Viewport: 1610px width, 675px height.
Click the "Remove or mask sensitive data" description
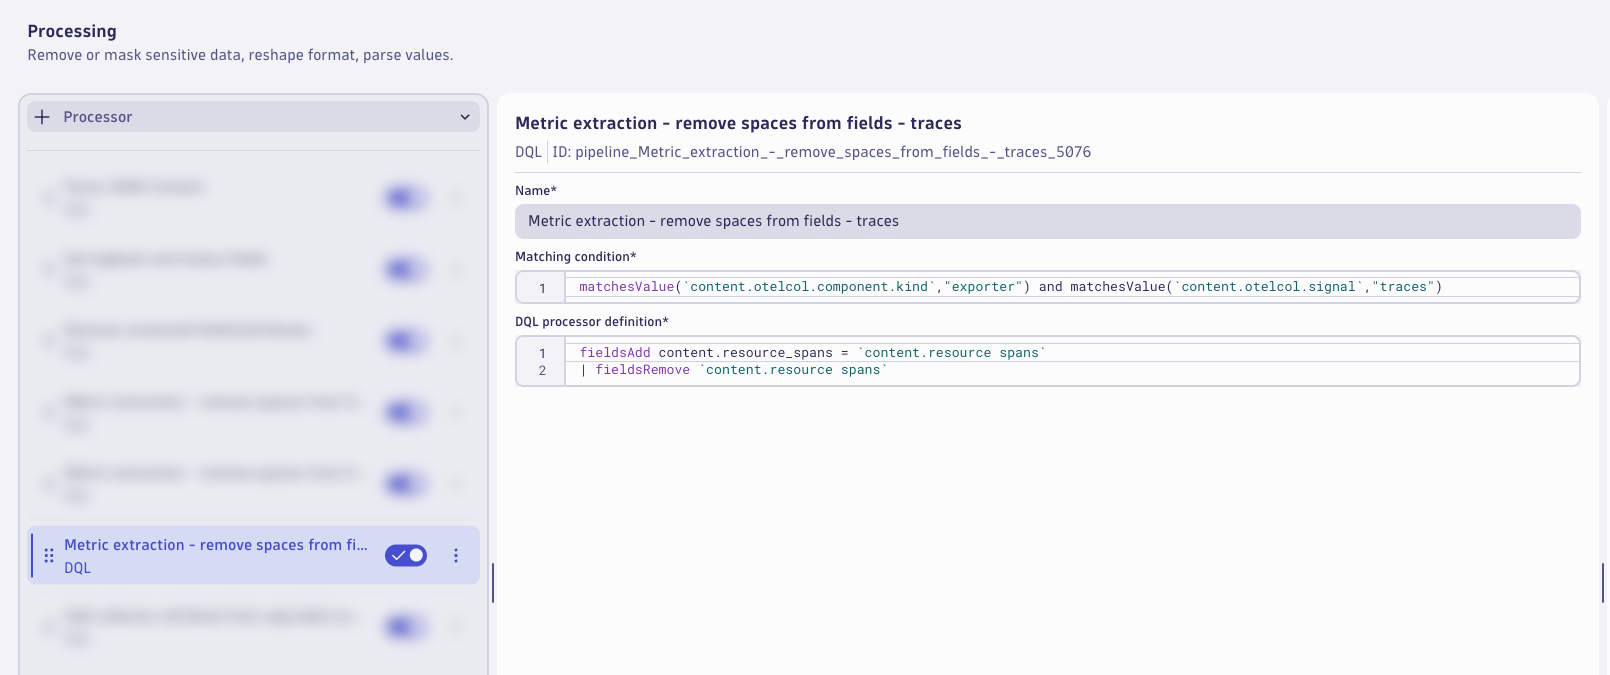pyautogui.click(x=240, y=55)
